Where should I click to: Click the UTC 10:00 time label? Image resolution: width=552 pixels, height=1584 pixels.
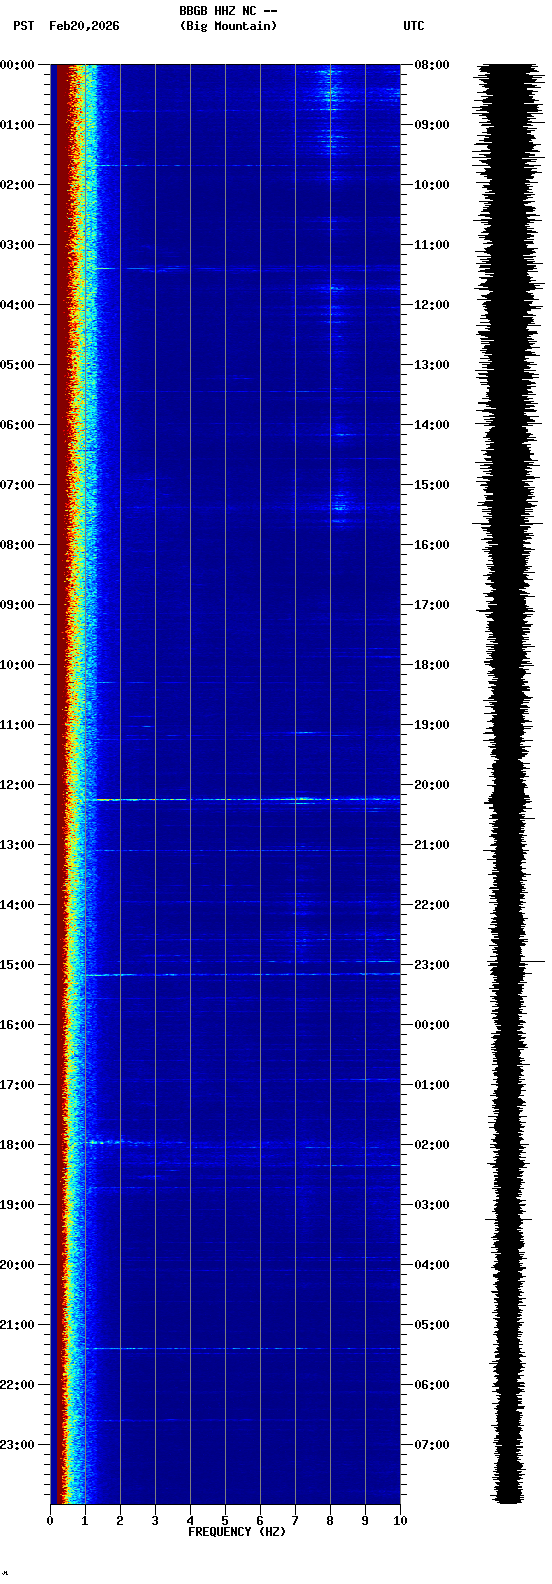click(432, 185)
